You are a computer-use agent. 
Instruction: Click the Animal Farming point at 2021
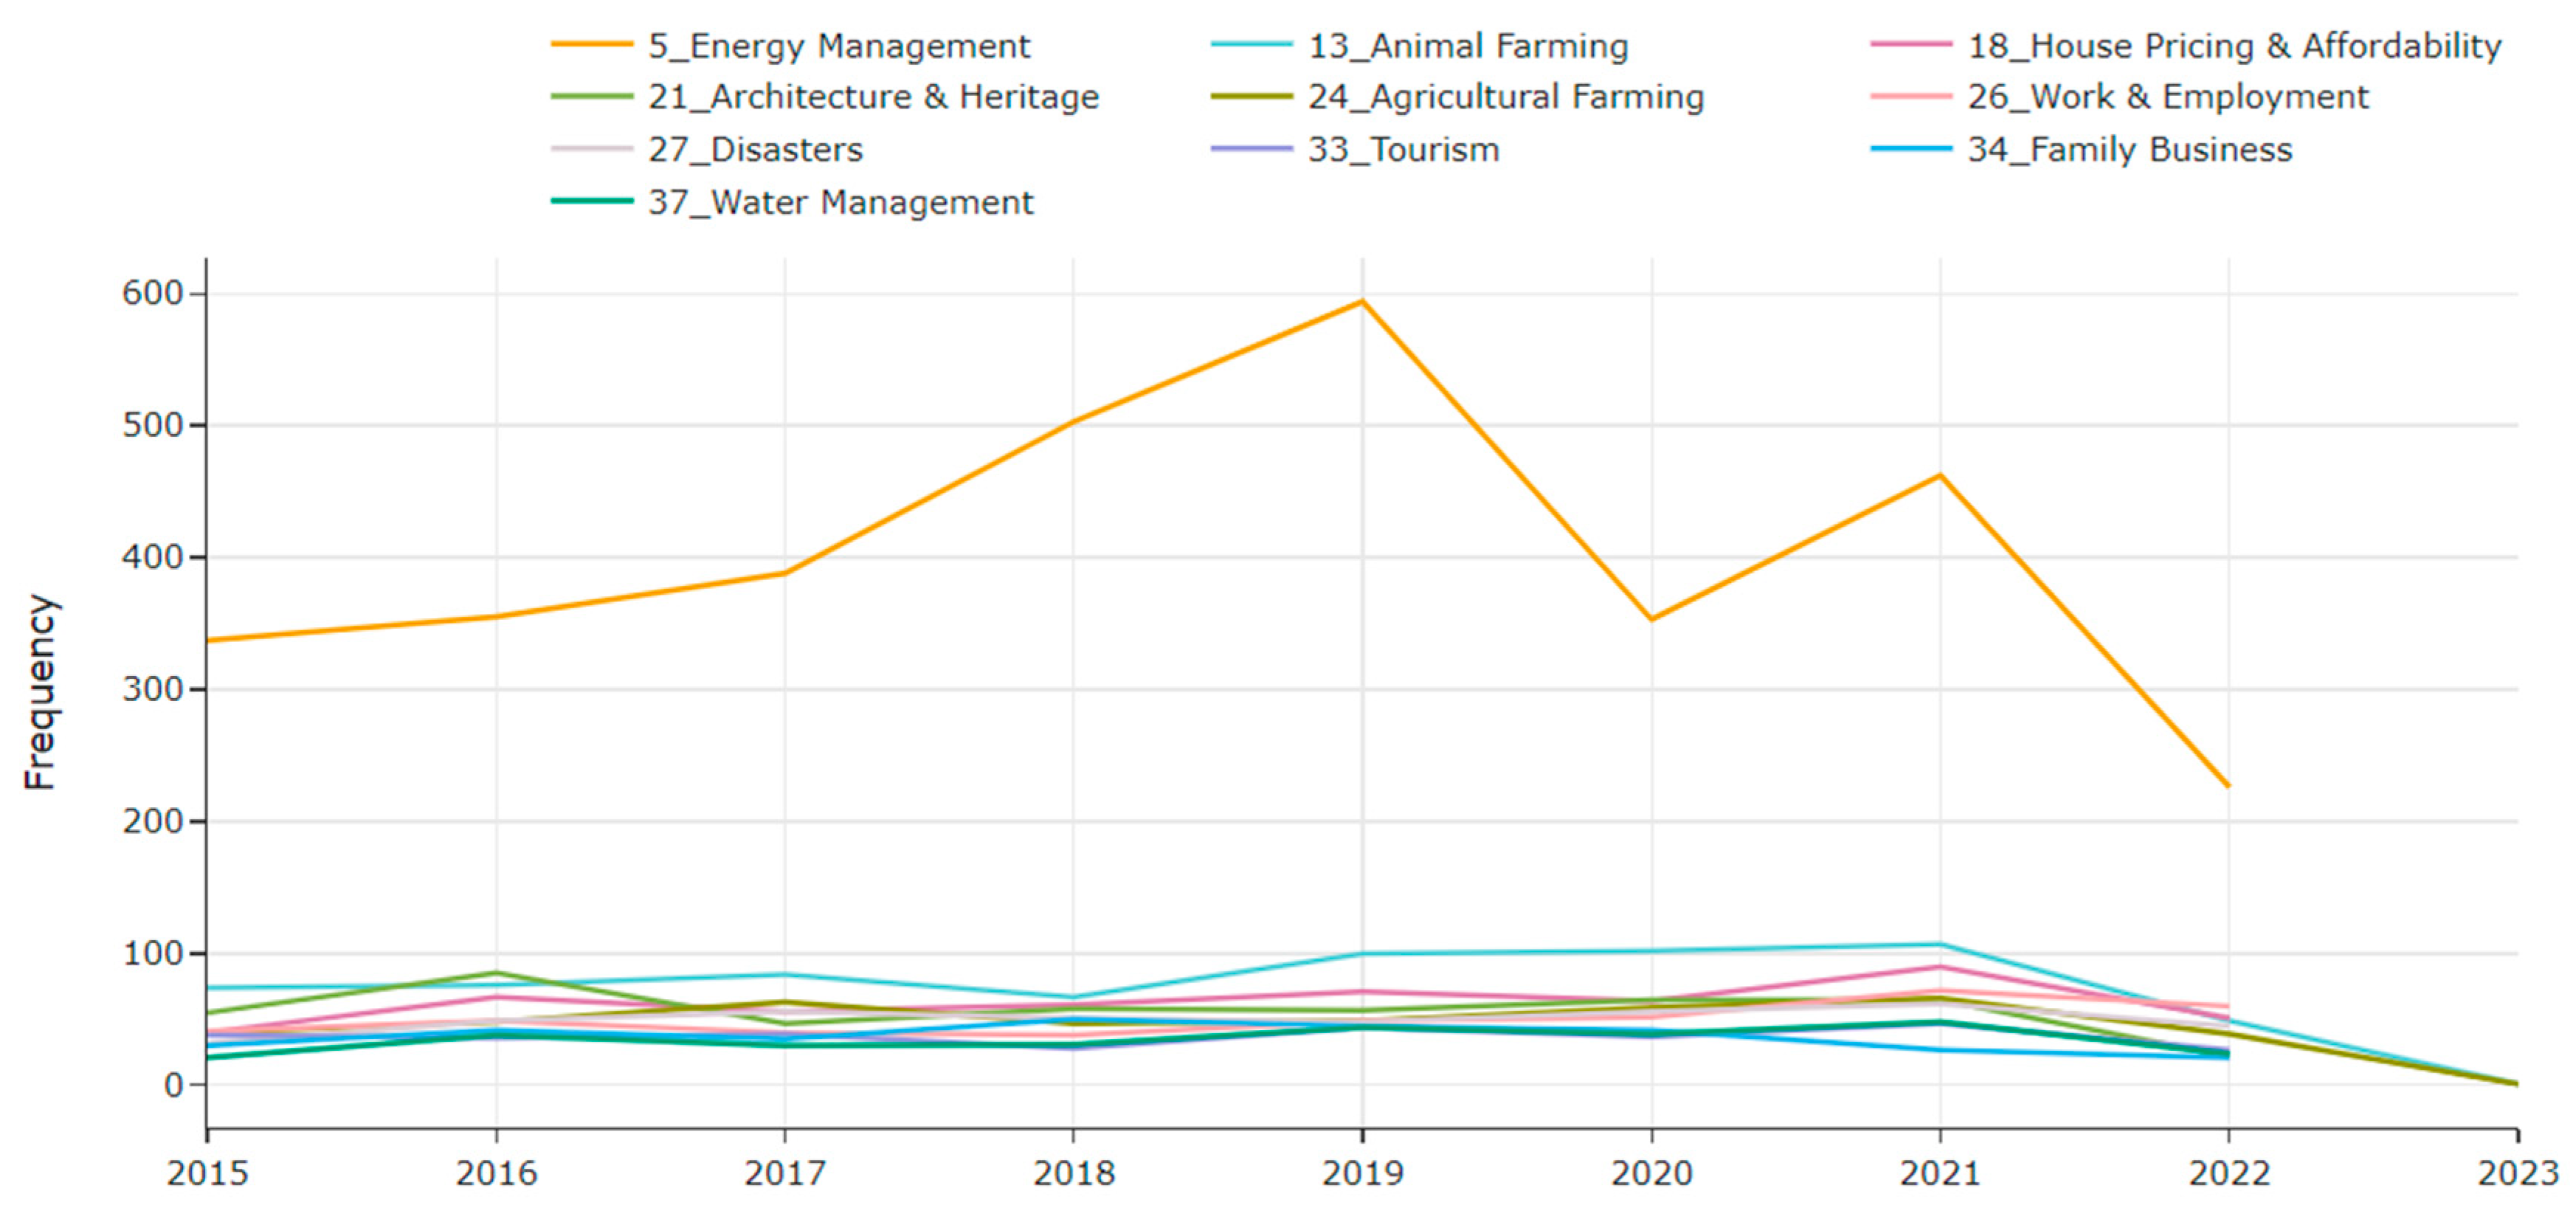point(1940,944)
